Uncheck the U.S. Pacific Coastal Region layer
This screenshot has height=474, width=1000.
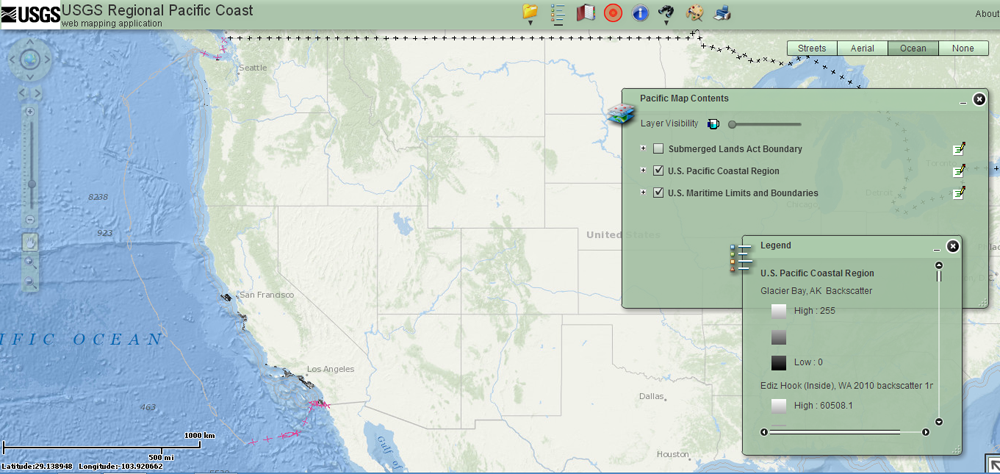[x=658, y=171]
